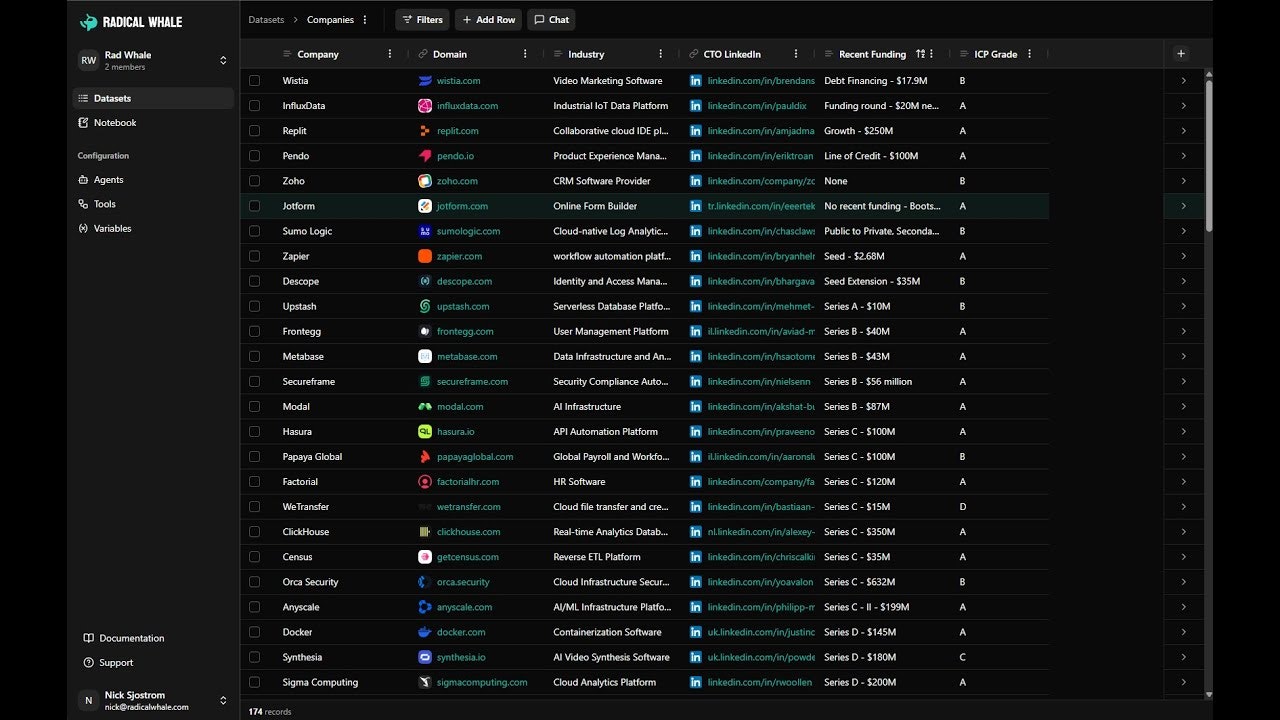Open Industry column options menu

(x=661, y=54)
